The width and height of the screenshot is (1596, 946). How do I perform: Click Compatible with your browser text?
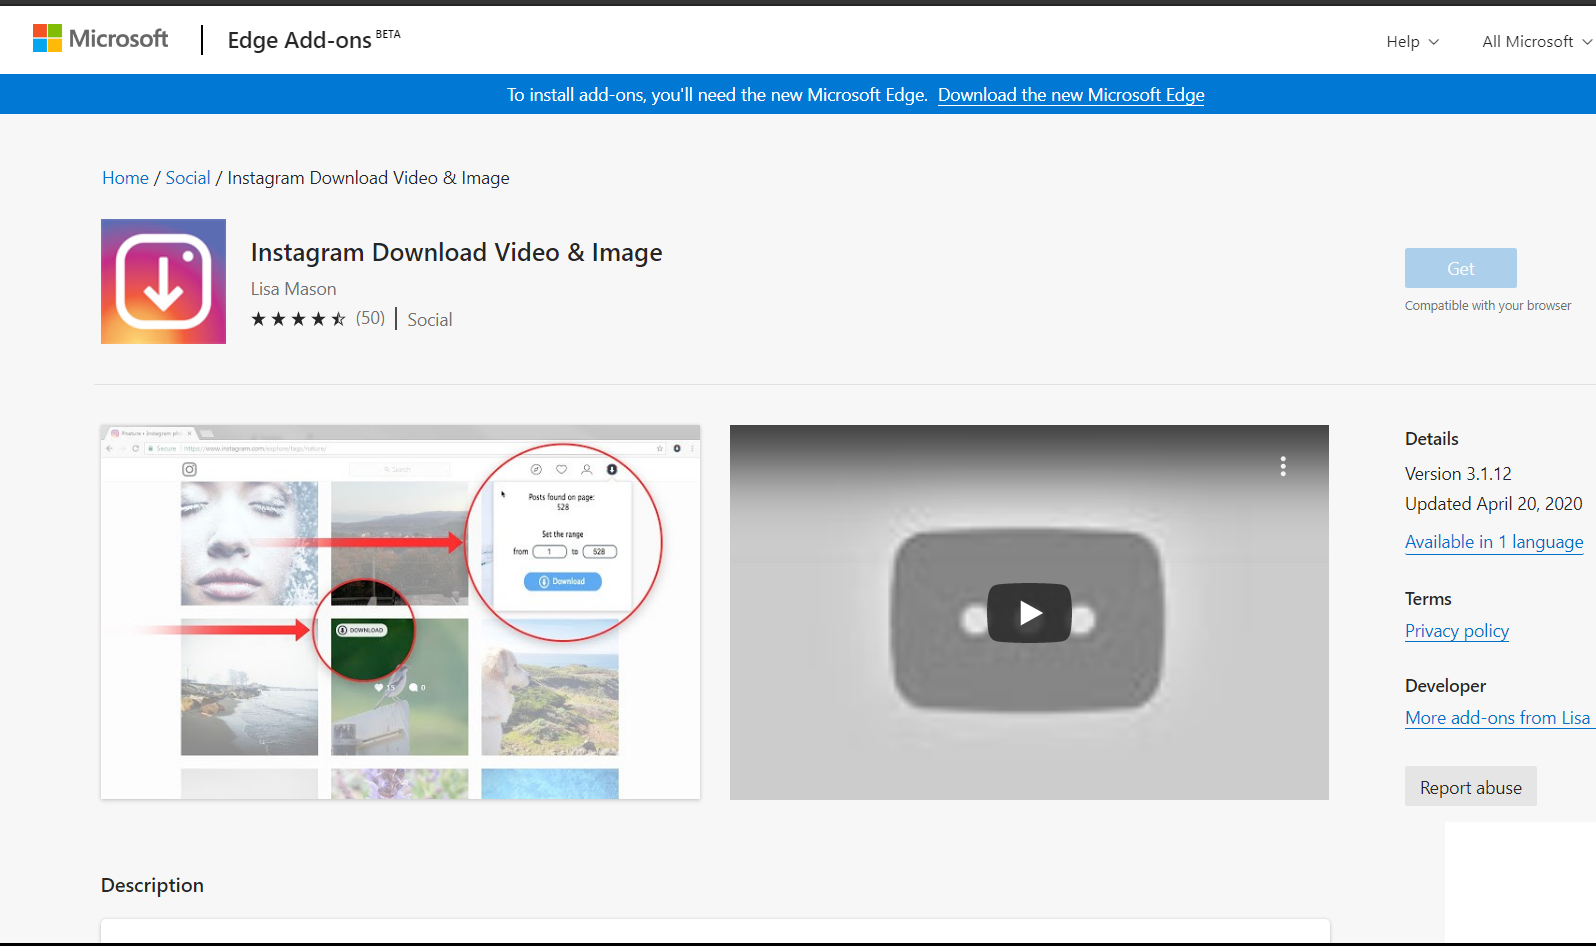tap(1488, 306)
